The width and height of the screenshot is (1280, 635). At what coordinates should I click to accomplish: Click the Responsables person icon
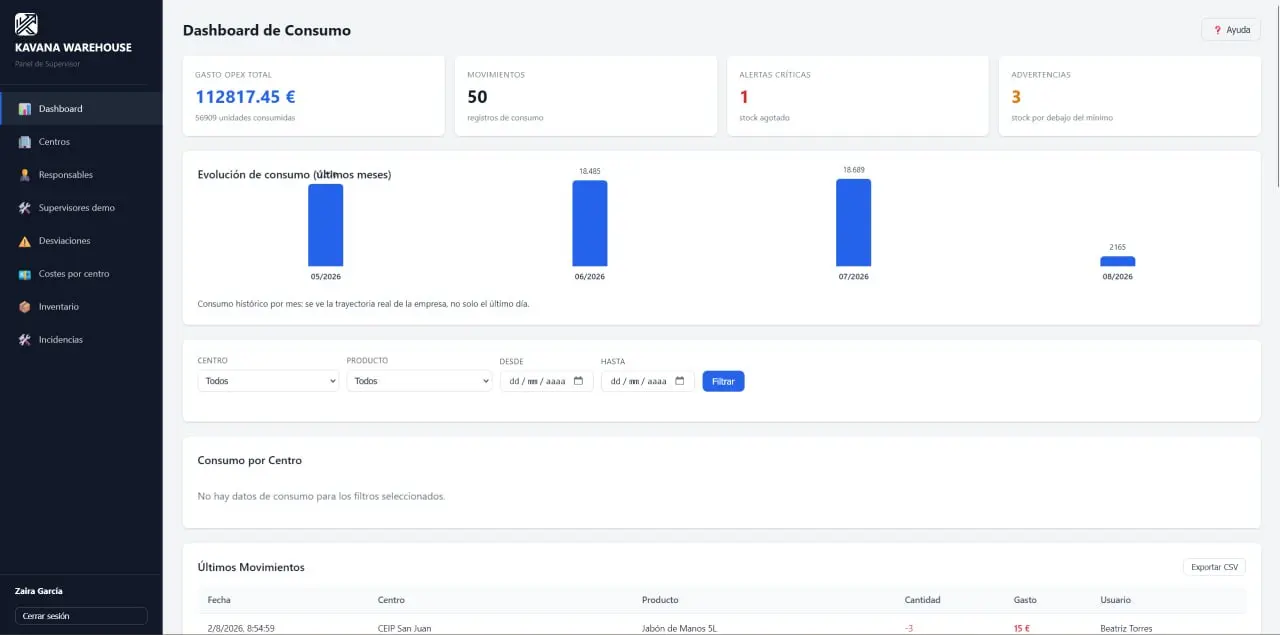coord(25,175)
